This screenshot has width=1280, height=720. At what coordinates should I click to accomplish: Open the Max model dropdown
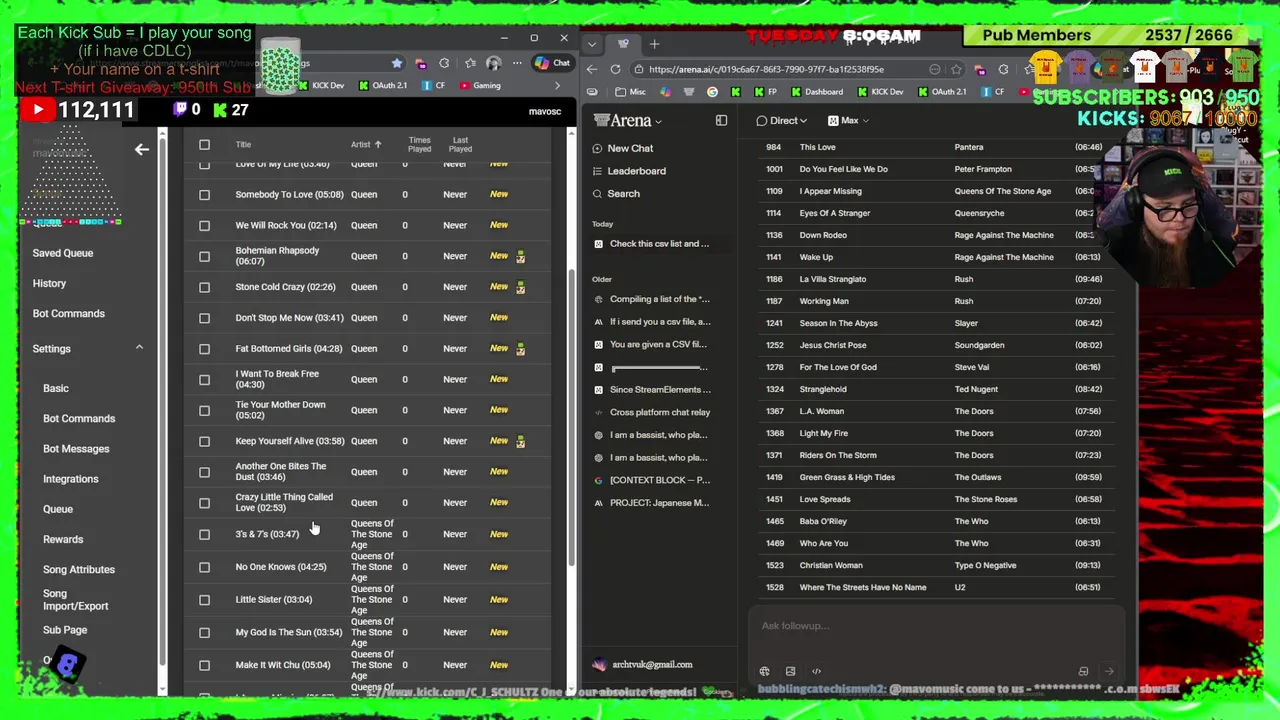(849, 121)
